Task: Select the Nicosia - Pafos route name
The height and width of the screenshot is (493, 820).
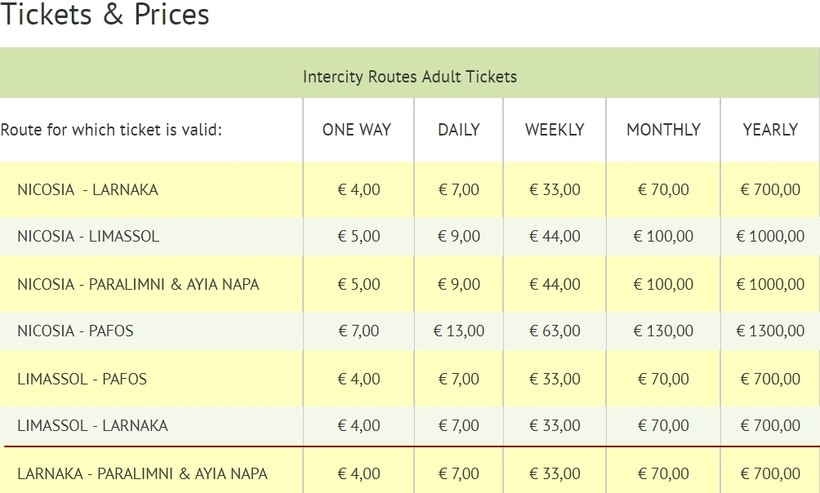Action: tap(75, 331)
